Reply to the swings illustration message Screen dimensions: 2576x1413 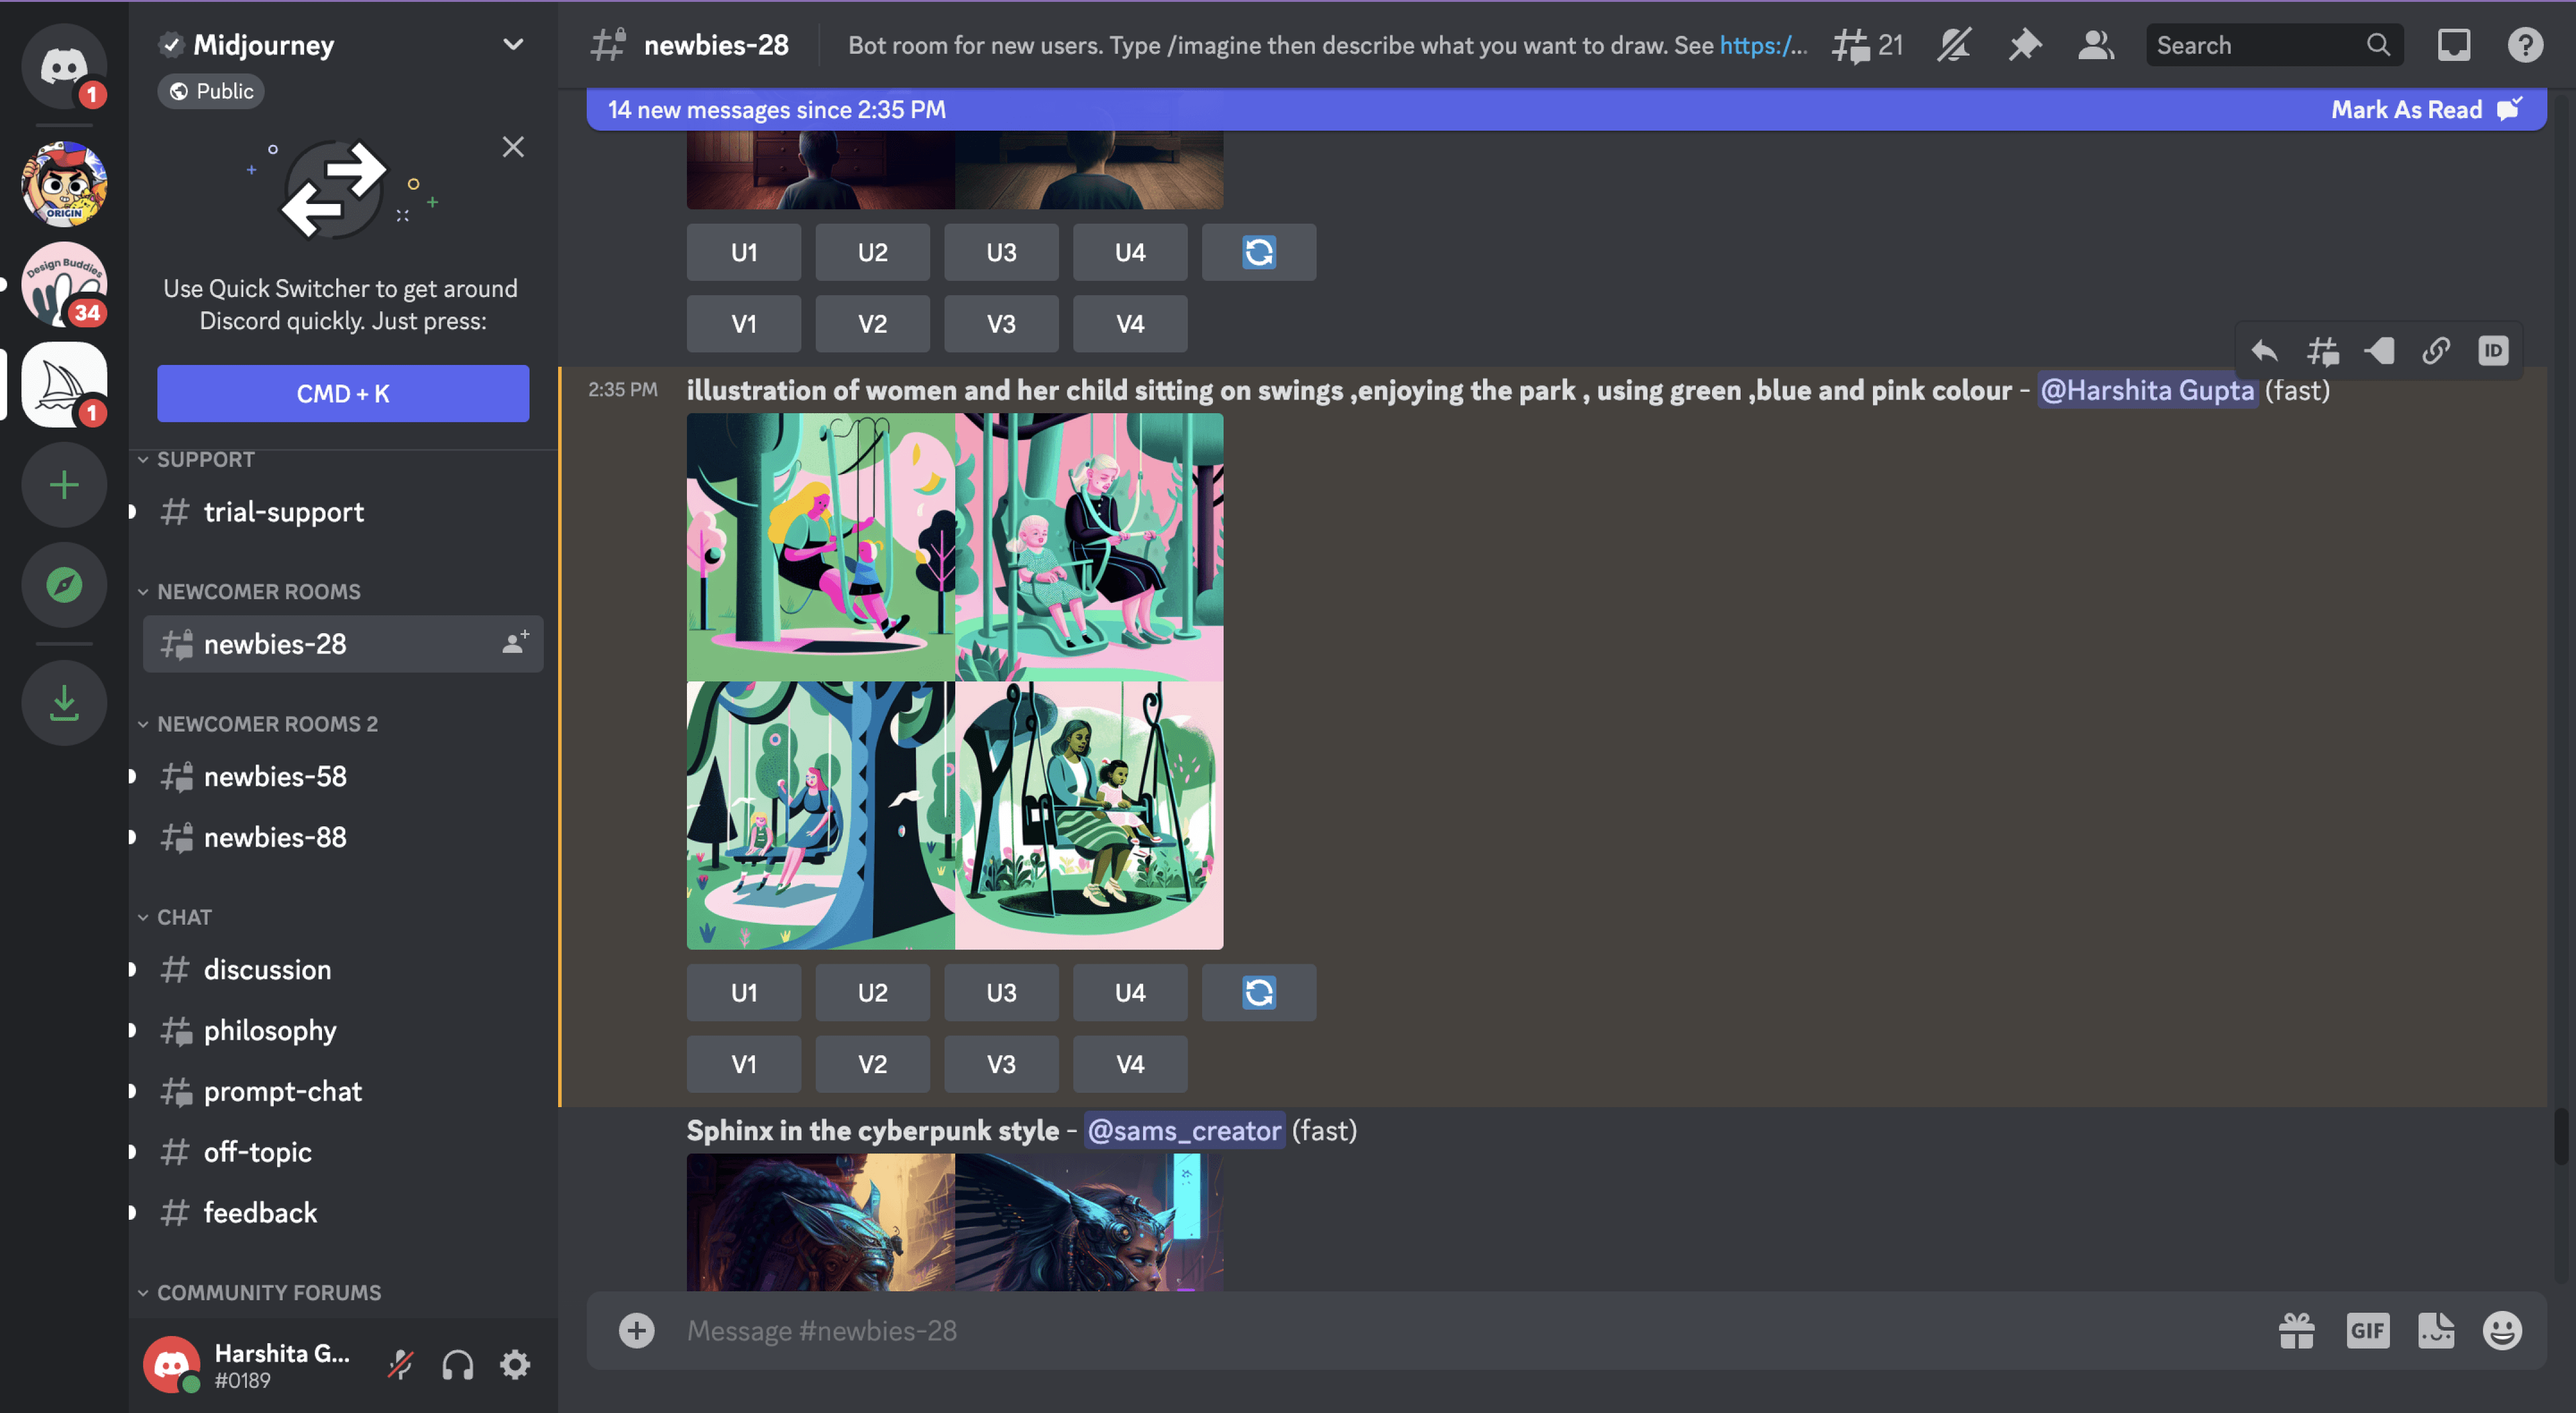(x=2265, y=351)
